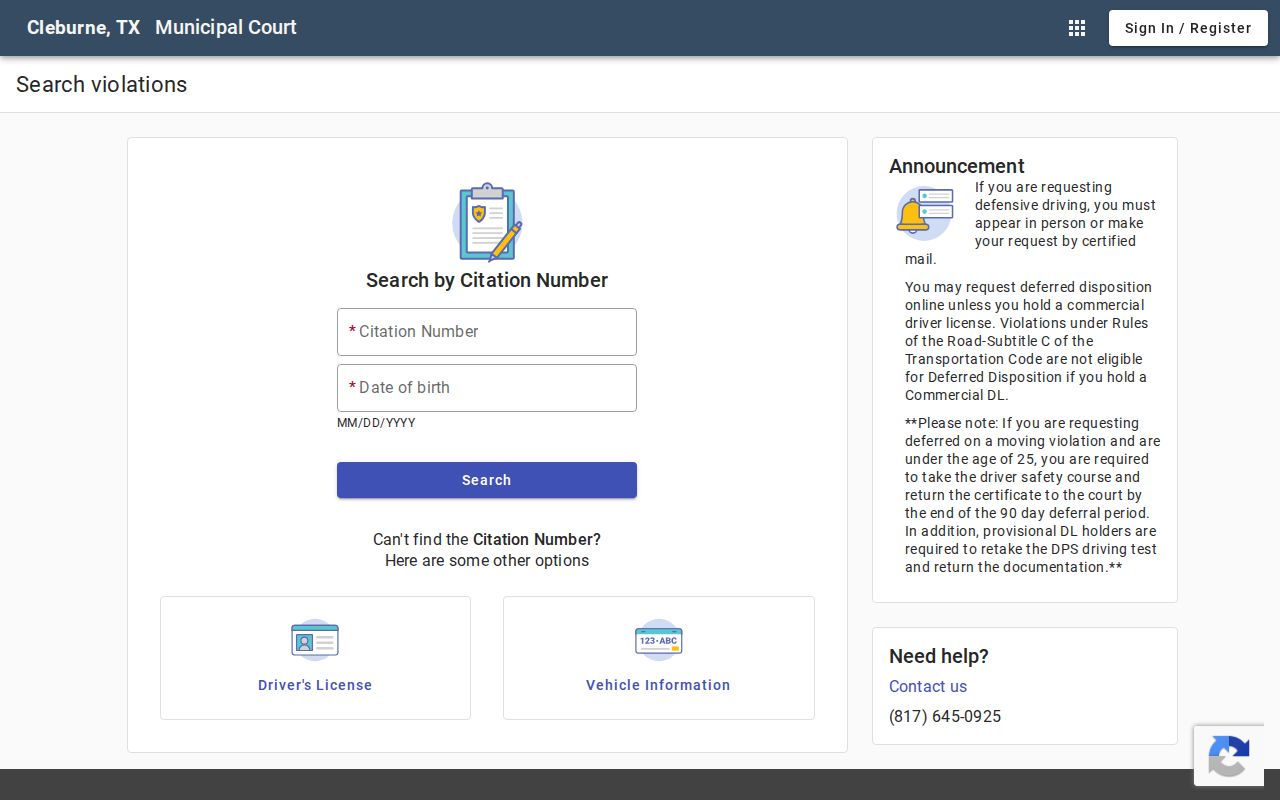
Task: Open the Vehicle Information search link
Action: 658,685
